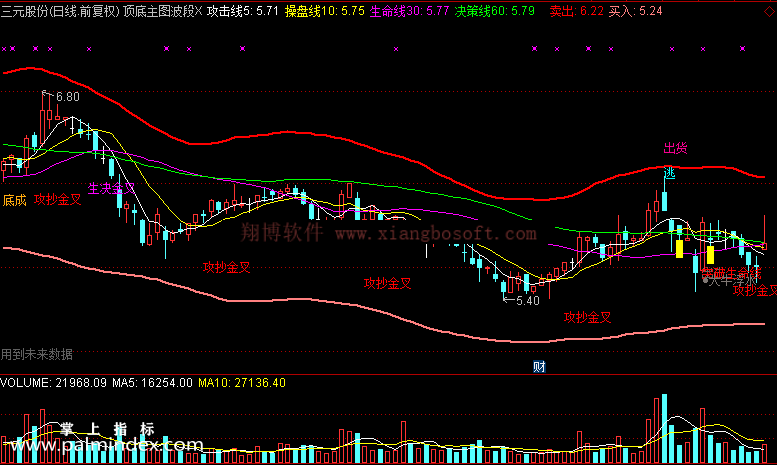Select the yellow MA10: 27136.40 volume readout
777x465 pixels.
click(242, 383)
